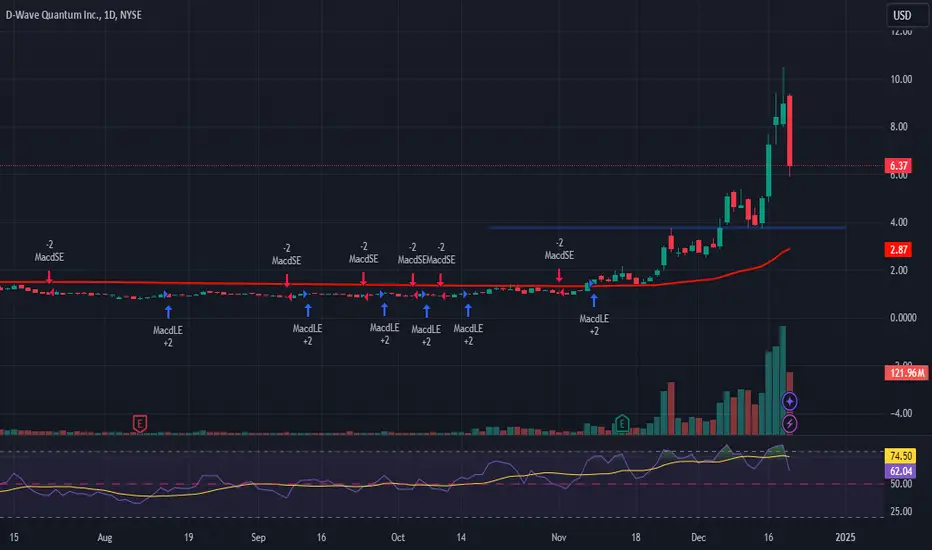Click the -4.00 axis label
Image resolution: width=932 pixels, height=550 pixels.
[x=901, y=413]
